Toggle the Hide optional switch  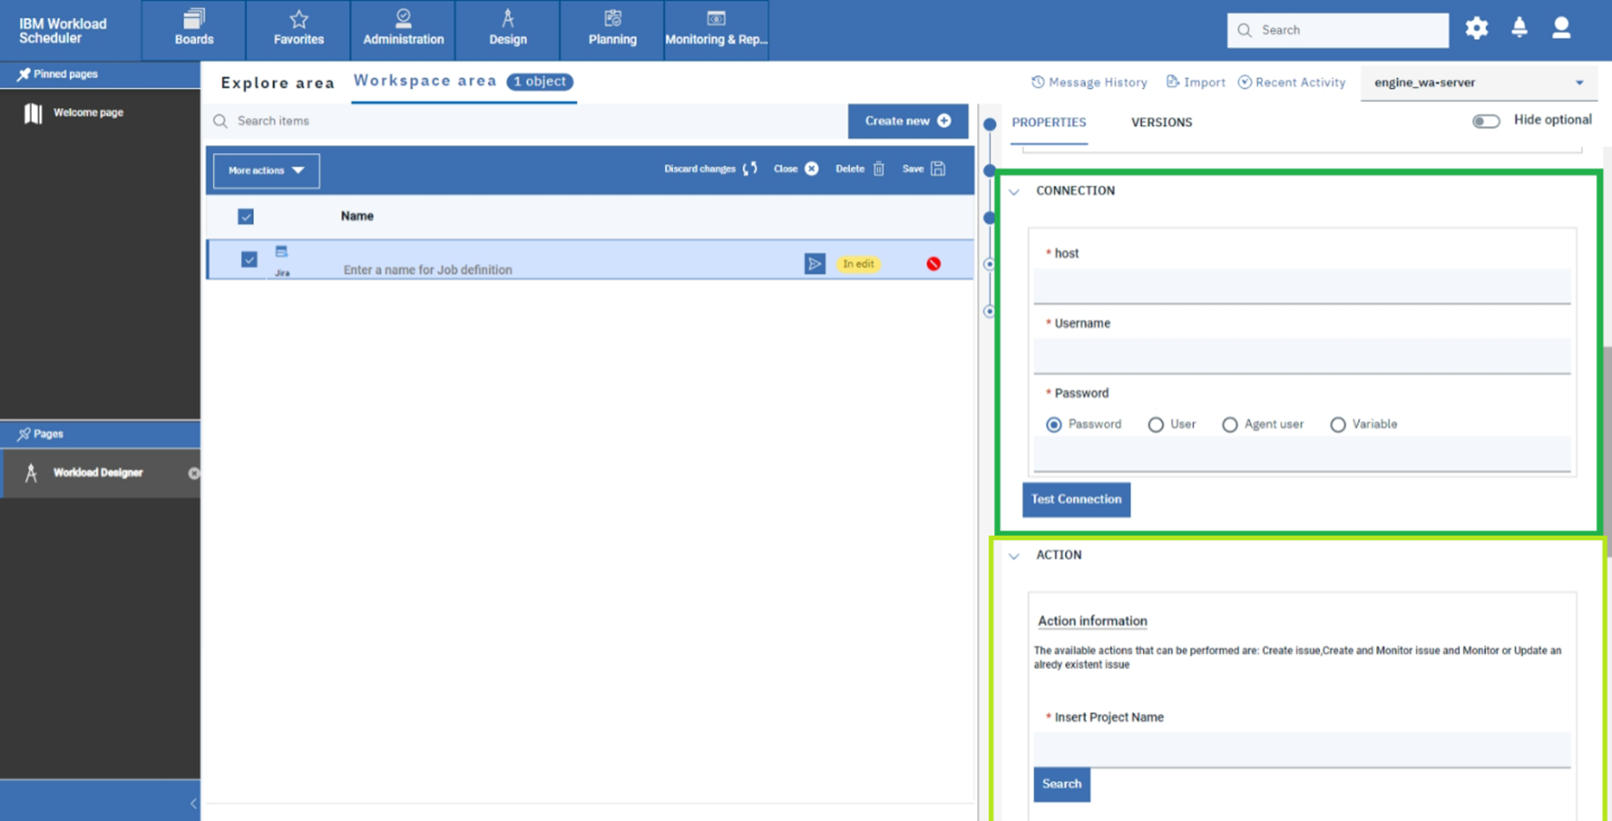pyautogui.click(x=1486, y=121)
